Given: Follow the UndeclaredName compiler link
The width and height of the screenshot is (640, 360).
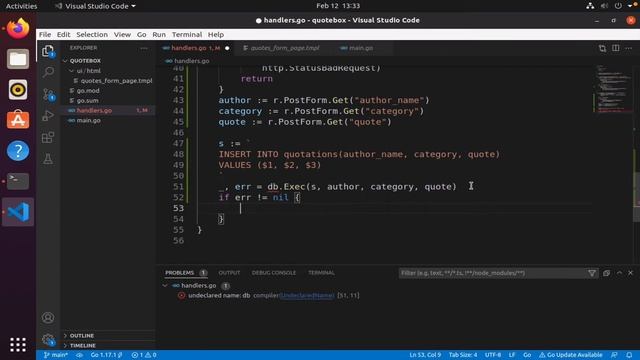Looking at the screenshot, I should click(x=307, y=296).
